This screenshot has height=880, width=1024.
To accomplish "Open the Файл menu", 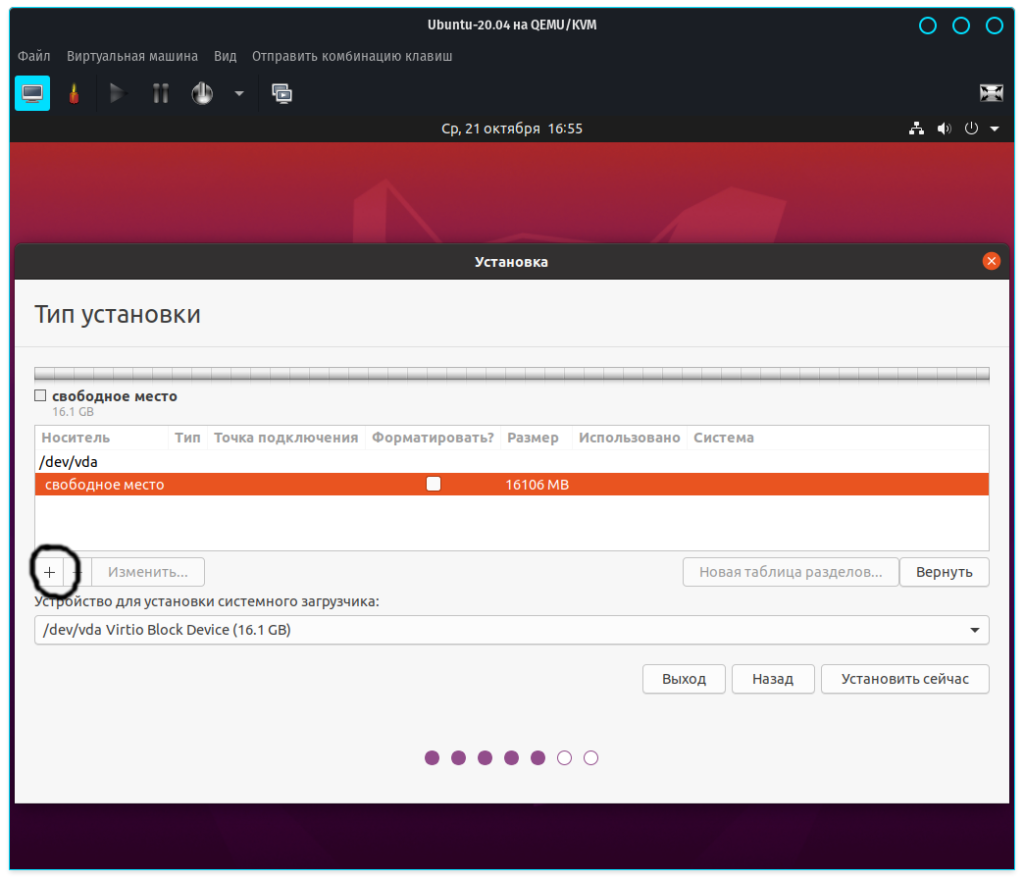I will pyautogui.click(x=34, y=56).
